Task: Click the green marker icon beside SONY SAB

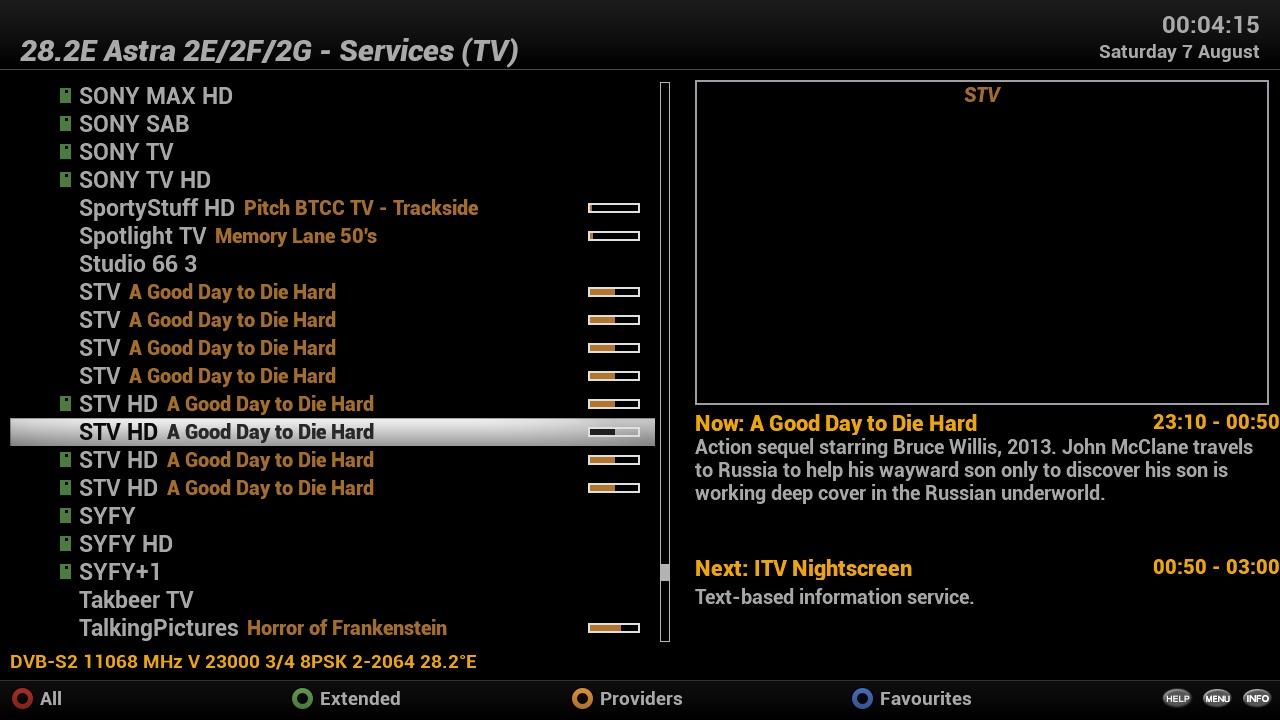Action: pyautogui.click(x=65, y=124)
